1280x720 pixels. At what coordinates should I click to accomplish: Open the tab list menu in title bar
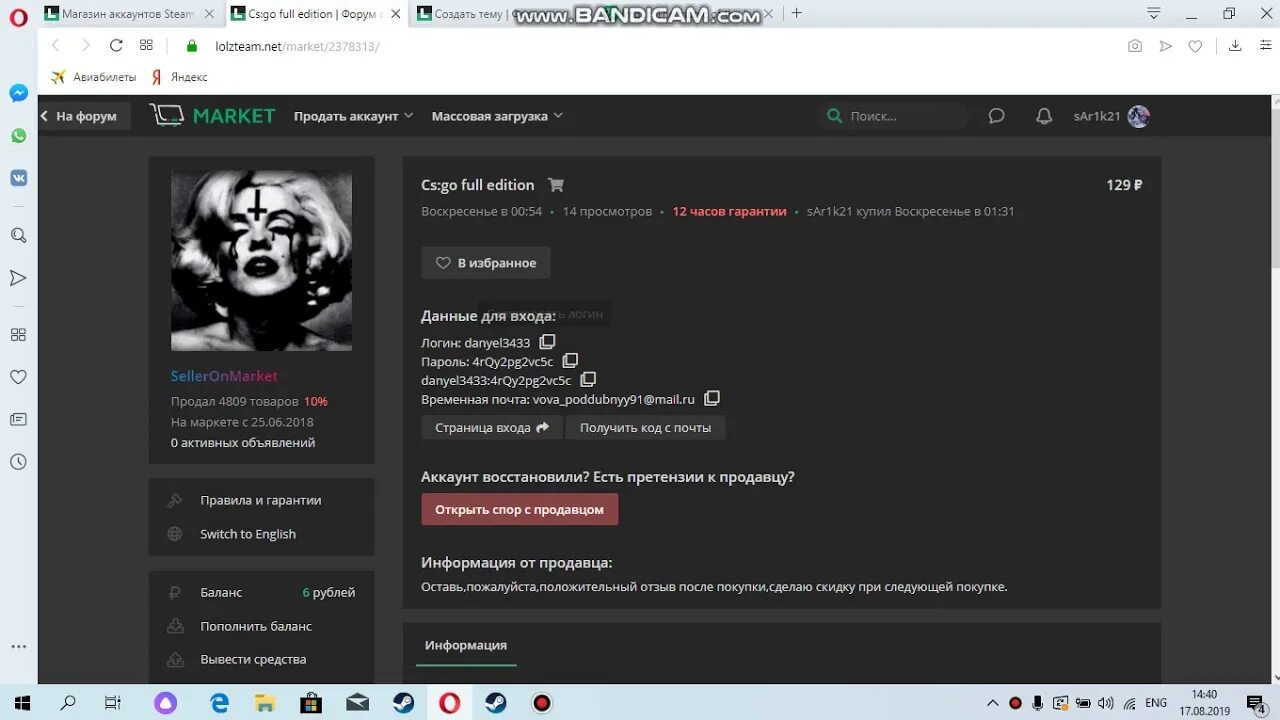1154,14
